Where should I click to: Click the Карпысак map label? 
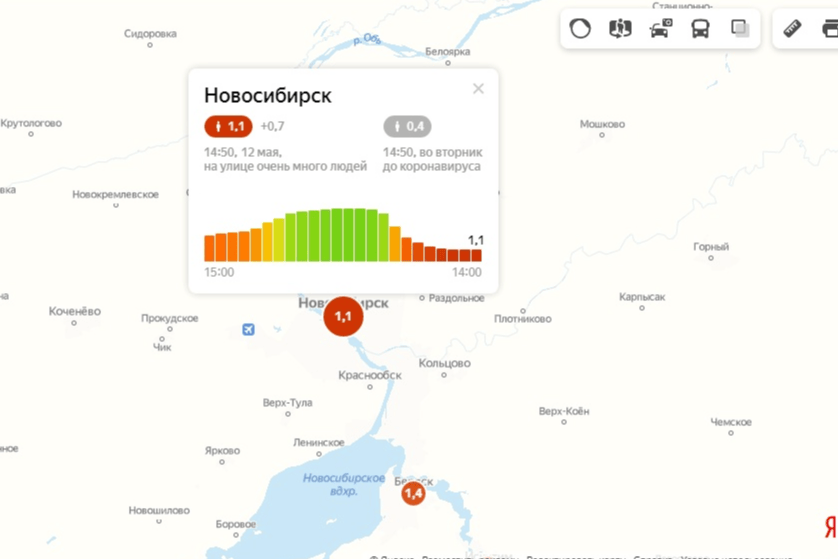(x=642, y=297)
